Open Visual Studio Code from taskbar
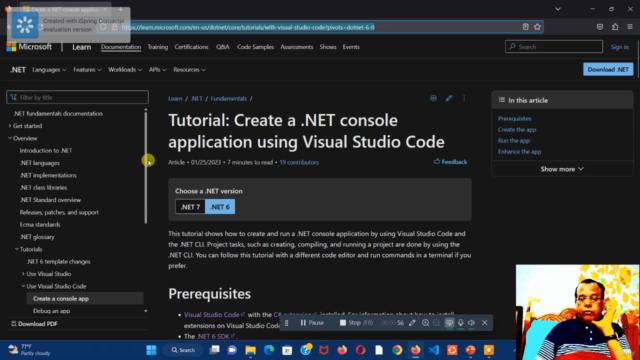640x360 pixels. pyautogui.click(x=434, y=350)
